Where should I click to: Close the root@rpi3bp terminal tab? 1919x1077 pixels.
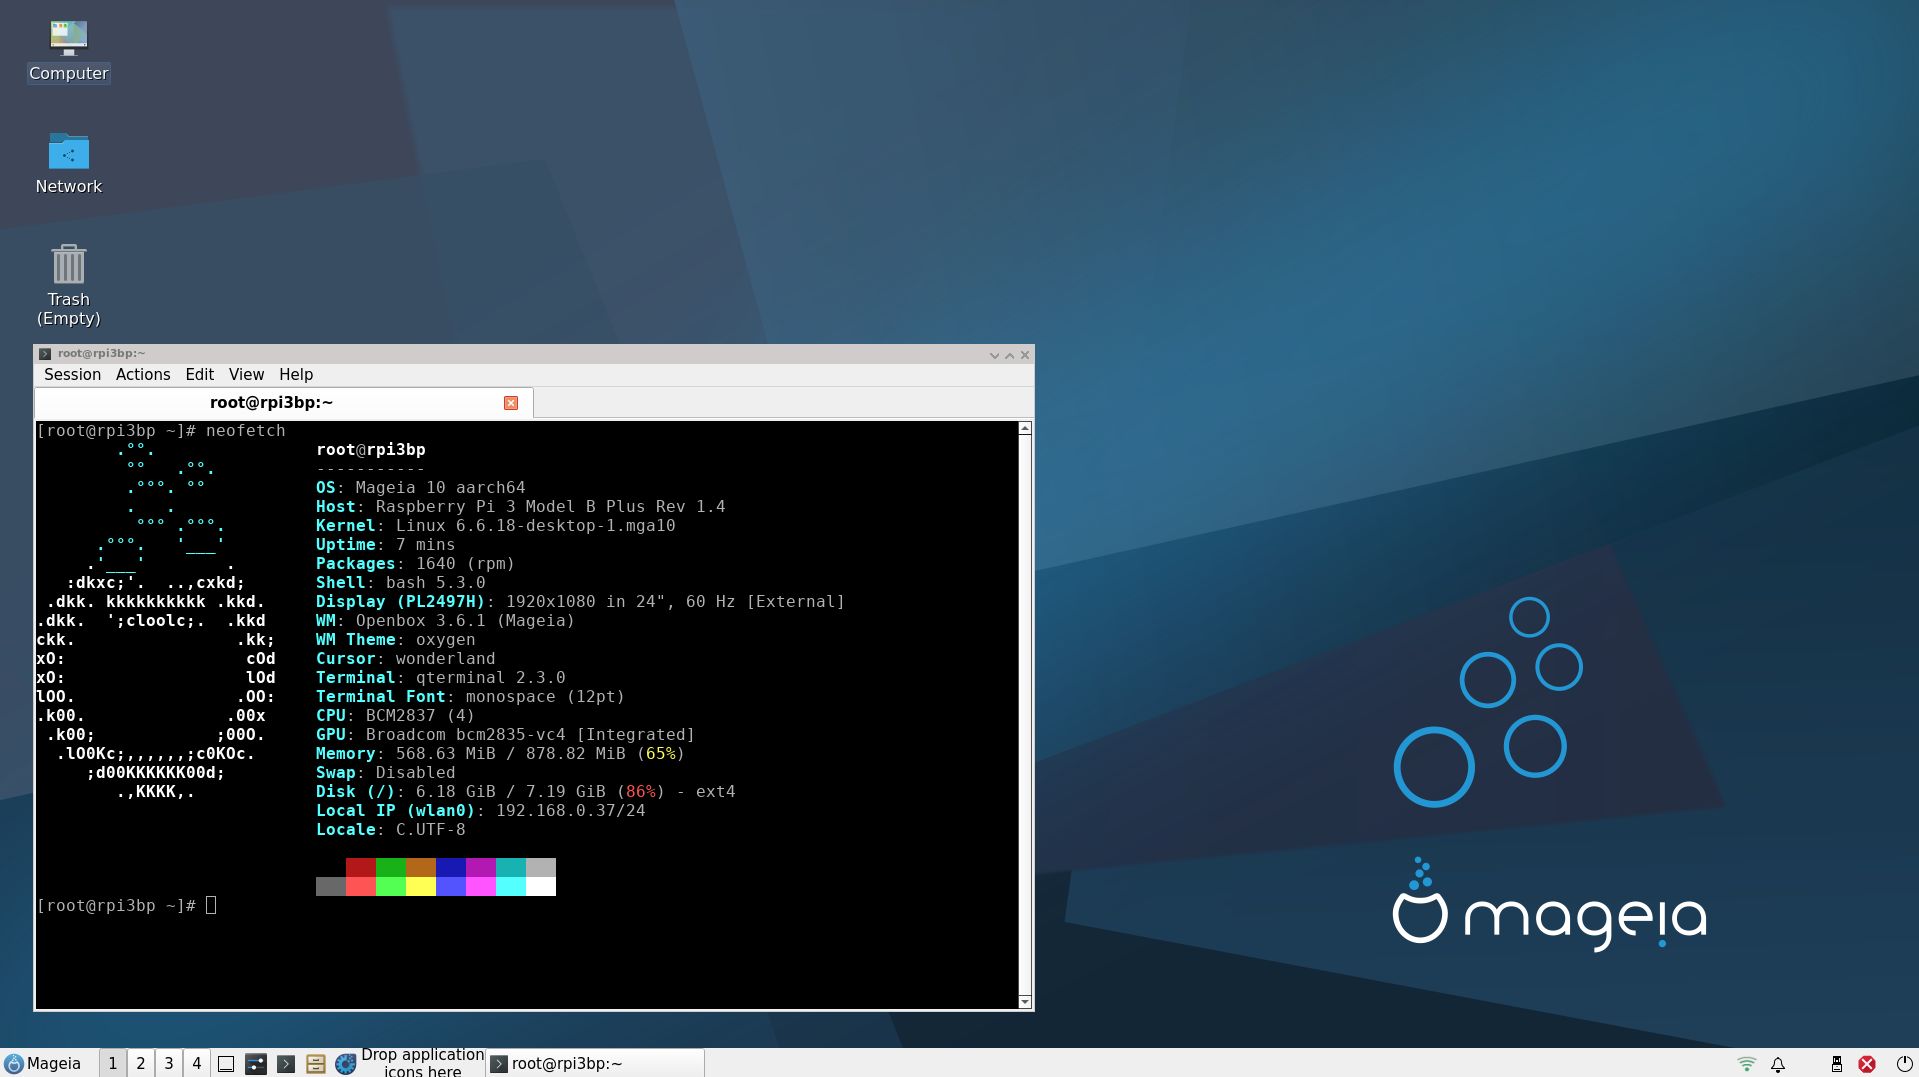tap(511, 403)
